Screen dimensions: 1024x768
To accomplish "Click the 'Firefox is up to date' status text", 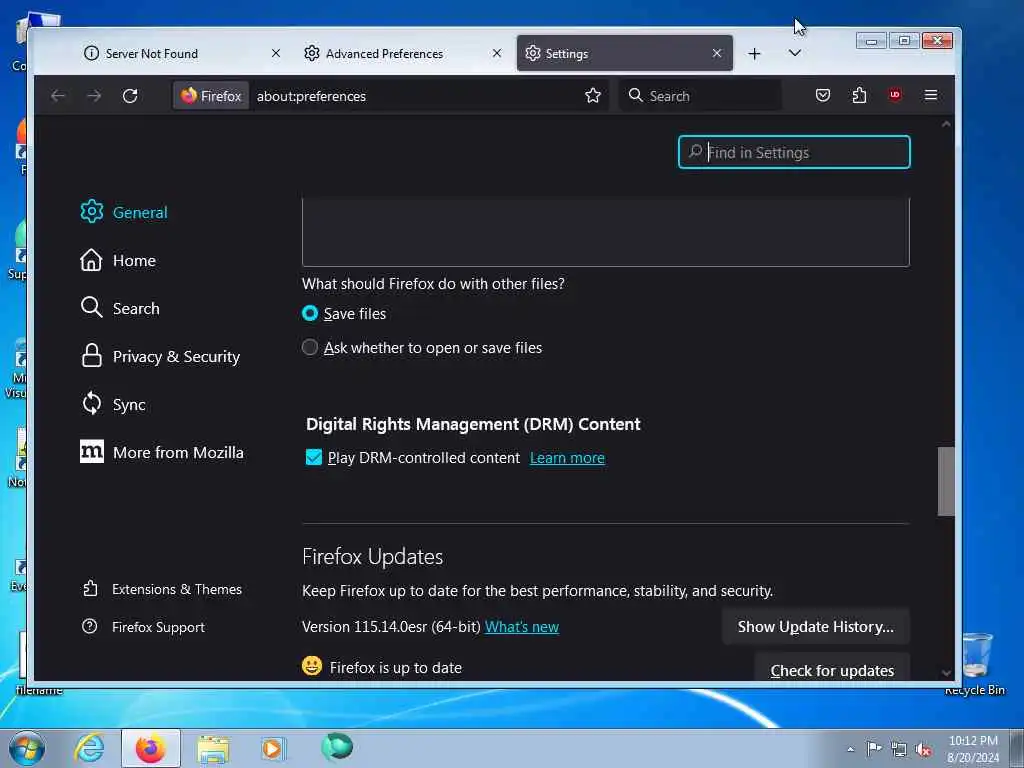I will (x=396, y=667).
